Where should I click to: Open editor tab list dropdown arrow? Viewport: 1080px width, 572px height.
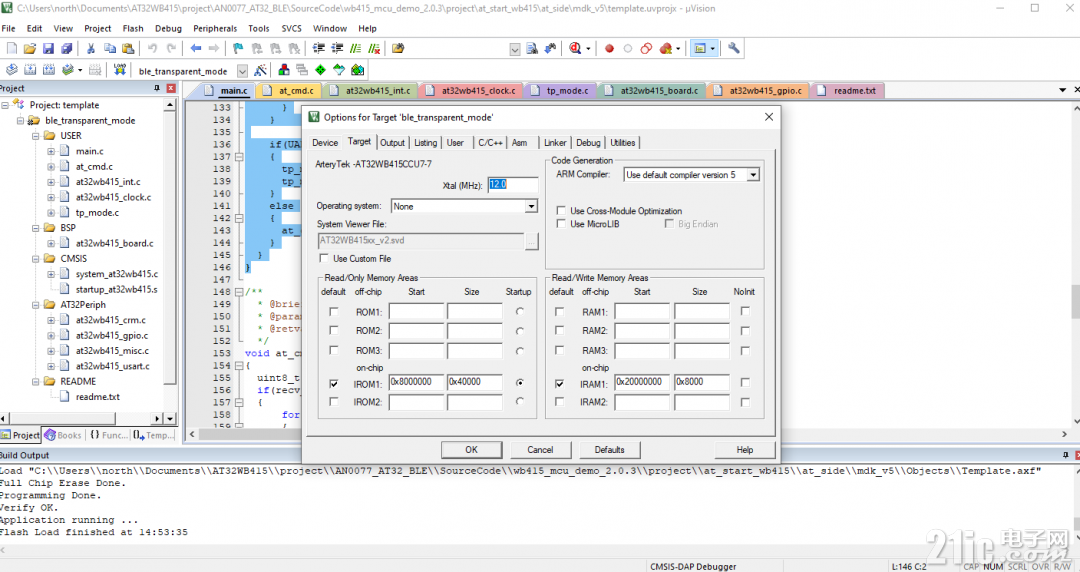[1062, 90]
